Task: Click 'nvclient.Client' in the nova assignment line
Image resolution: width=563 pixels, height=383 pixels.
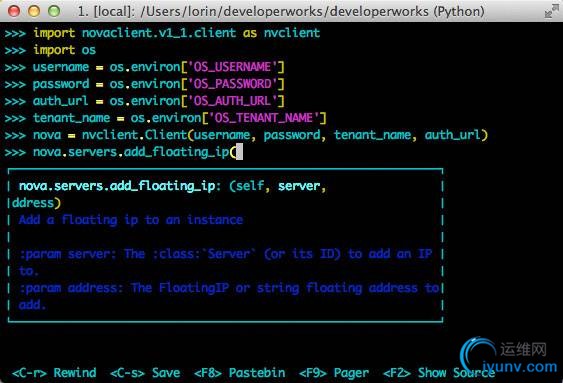Action: 135,135
